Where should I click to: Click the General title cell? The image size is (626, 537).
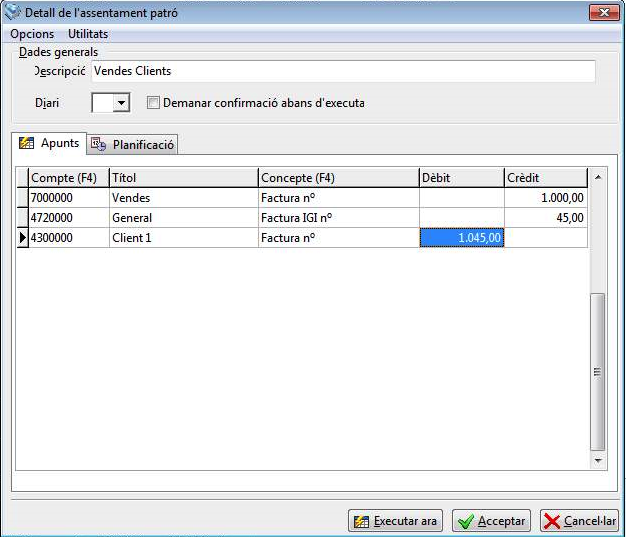click(x=184, y=218)
